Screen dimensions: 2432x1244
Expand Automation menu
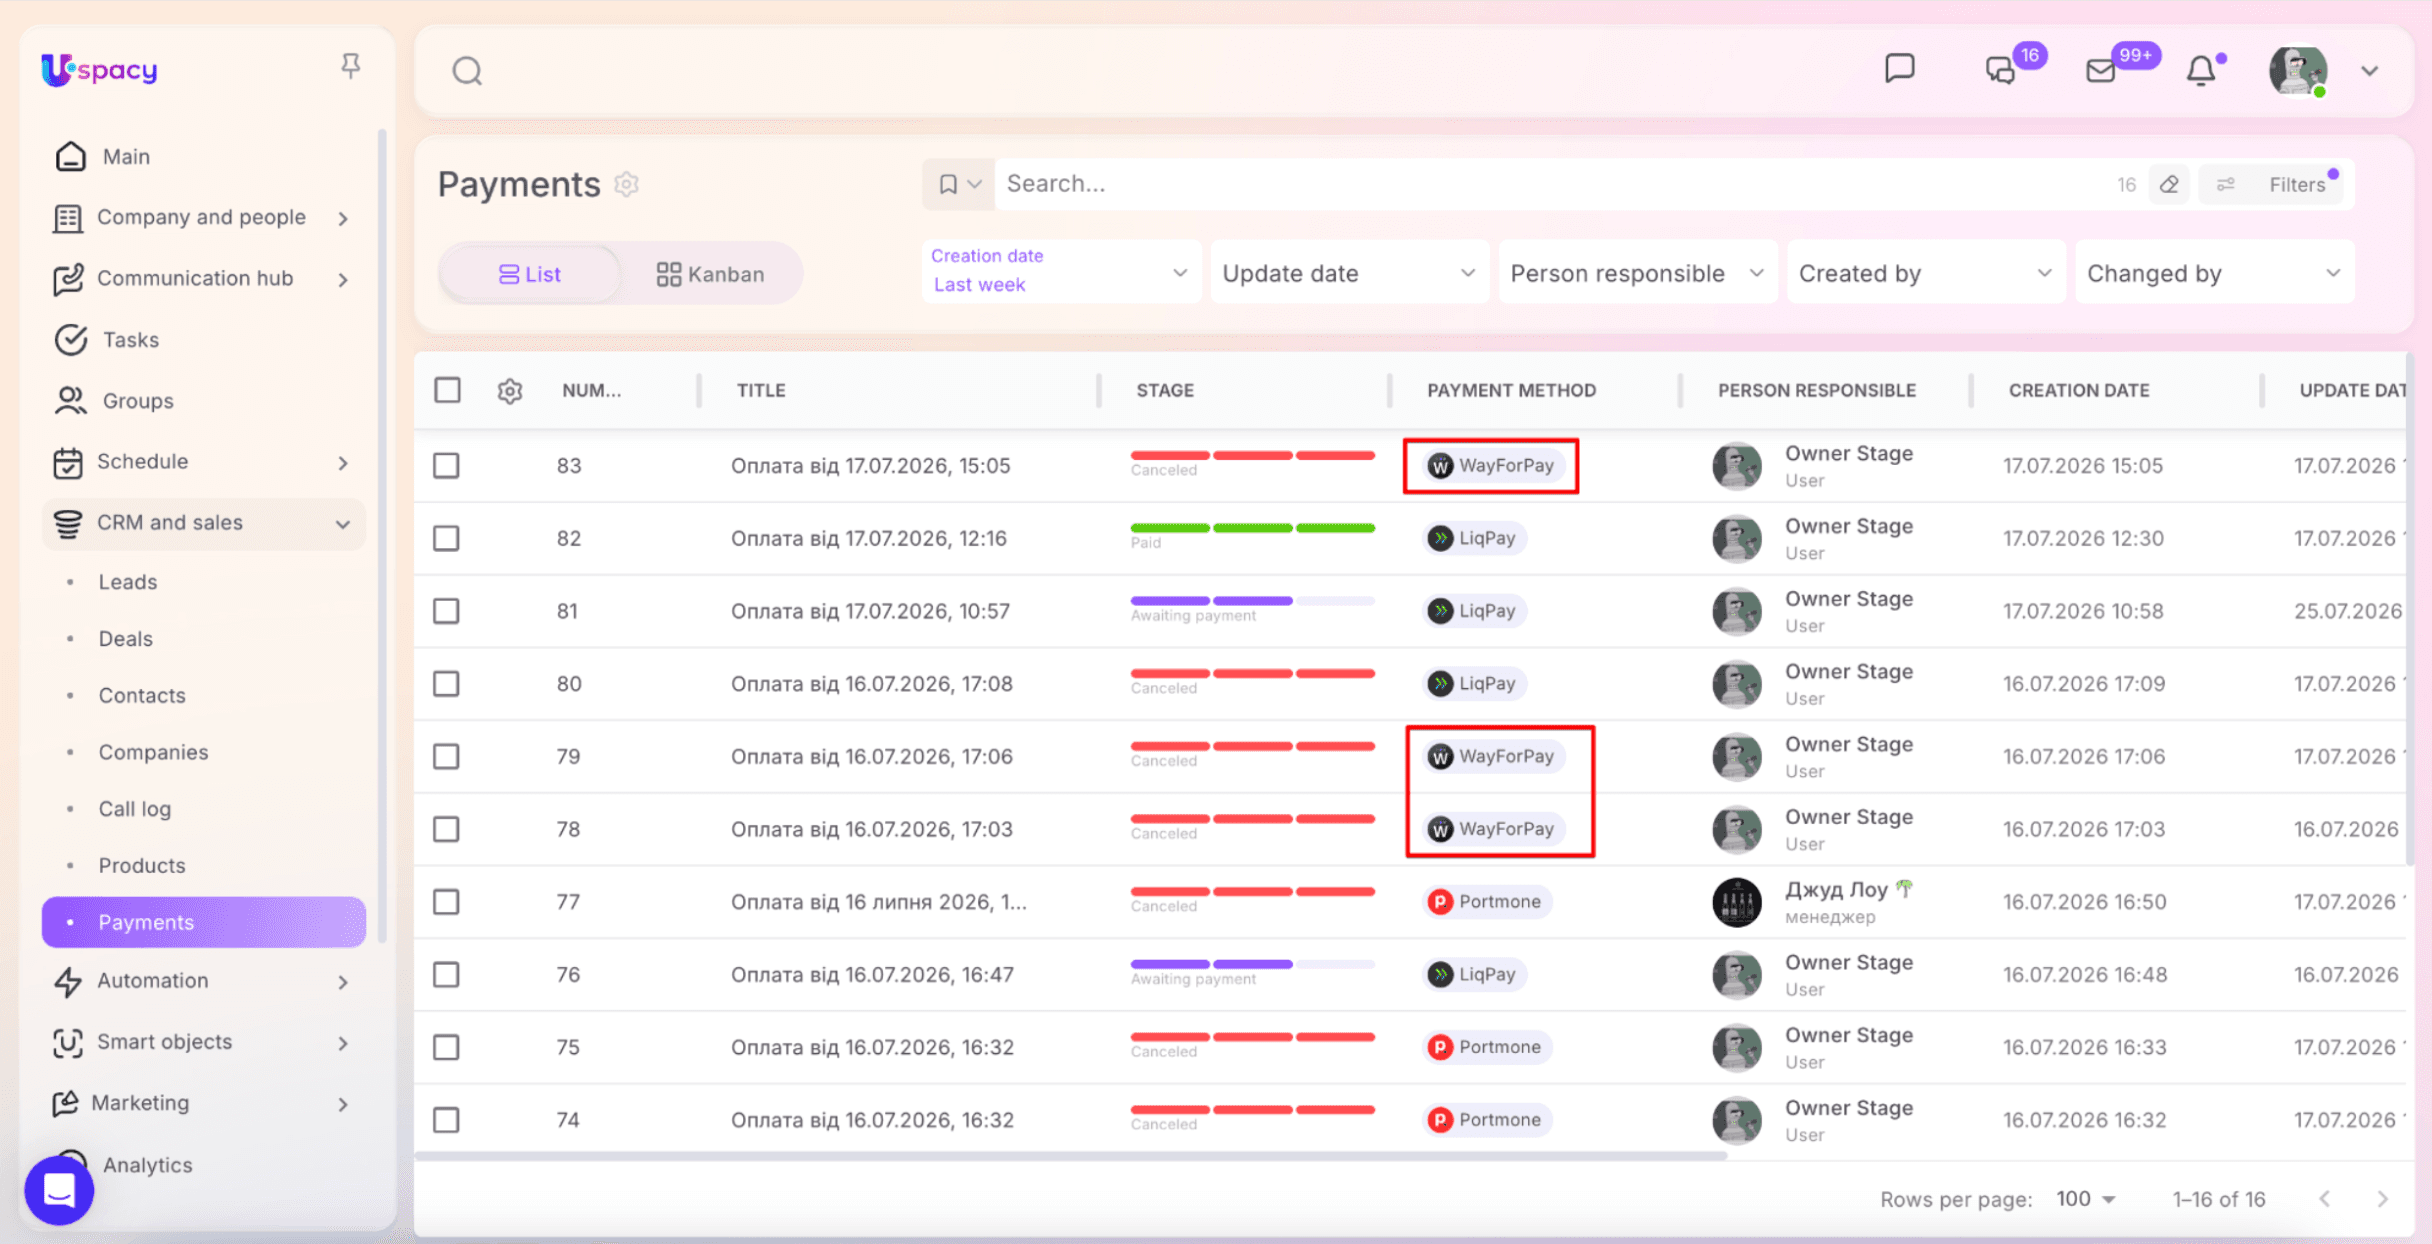pyautogui.click(x=203, y=981)
